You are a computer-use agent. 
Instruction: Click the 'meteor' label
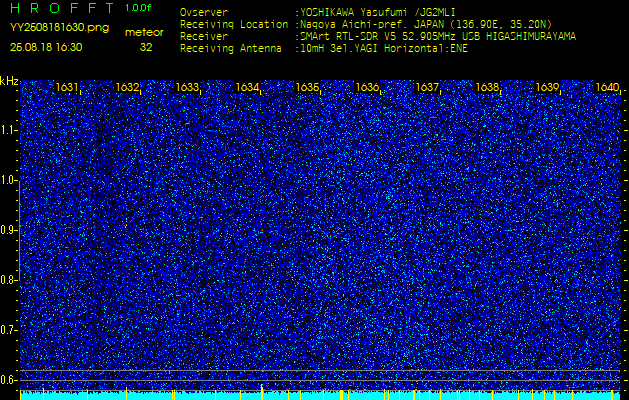pyautogui.click(x=144, y=33)
